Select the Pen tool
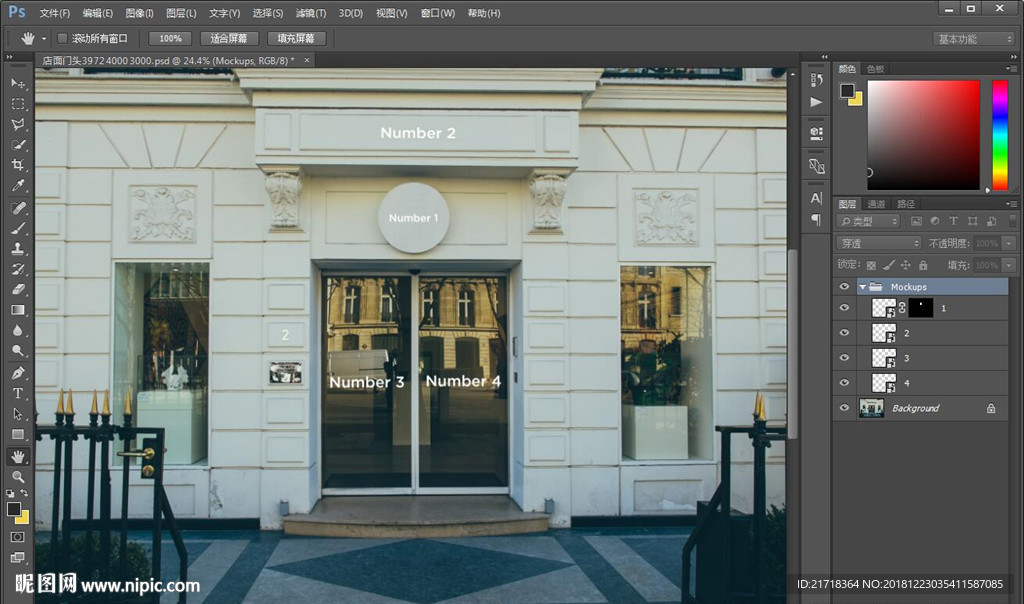The width and height of the screenshot is (1024, 604). (x=17, y=373)
